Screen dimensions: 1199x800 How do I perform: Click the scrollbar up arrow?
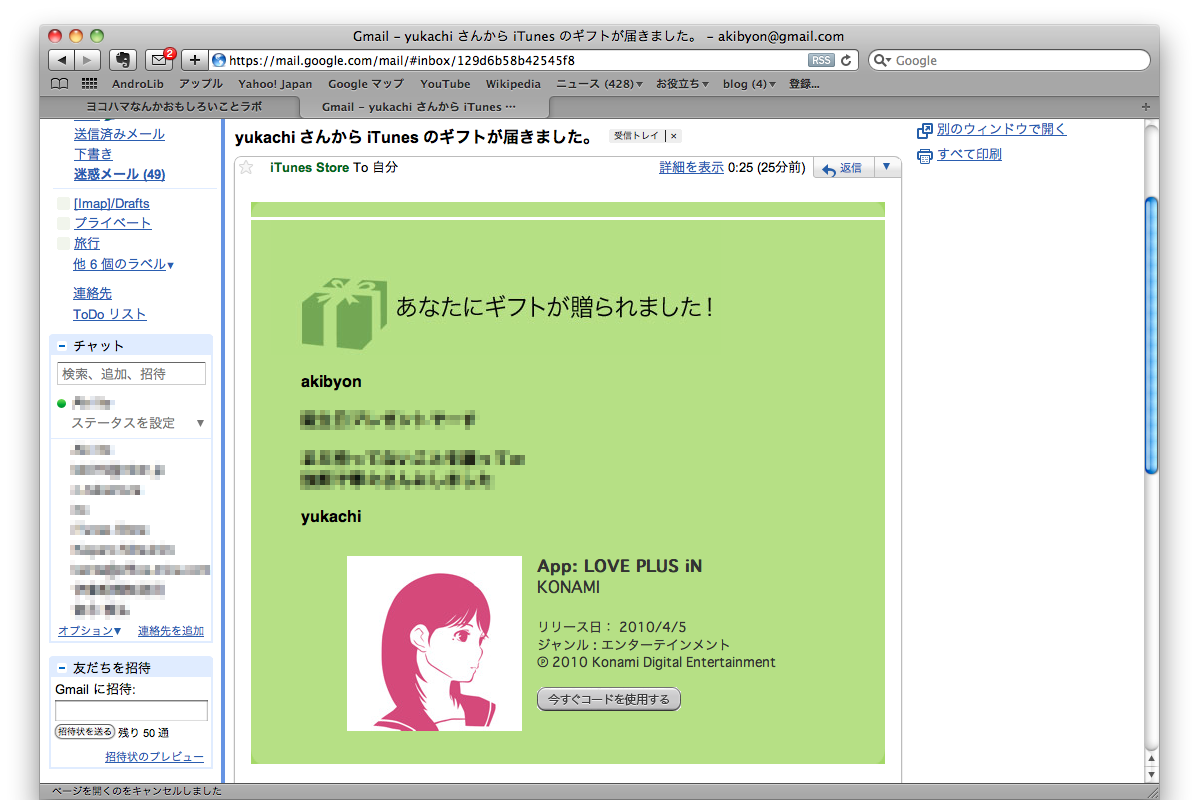1152,759
